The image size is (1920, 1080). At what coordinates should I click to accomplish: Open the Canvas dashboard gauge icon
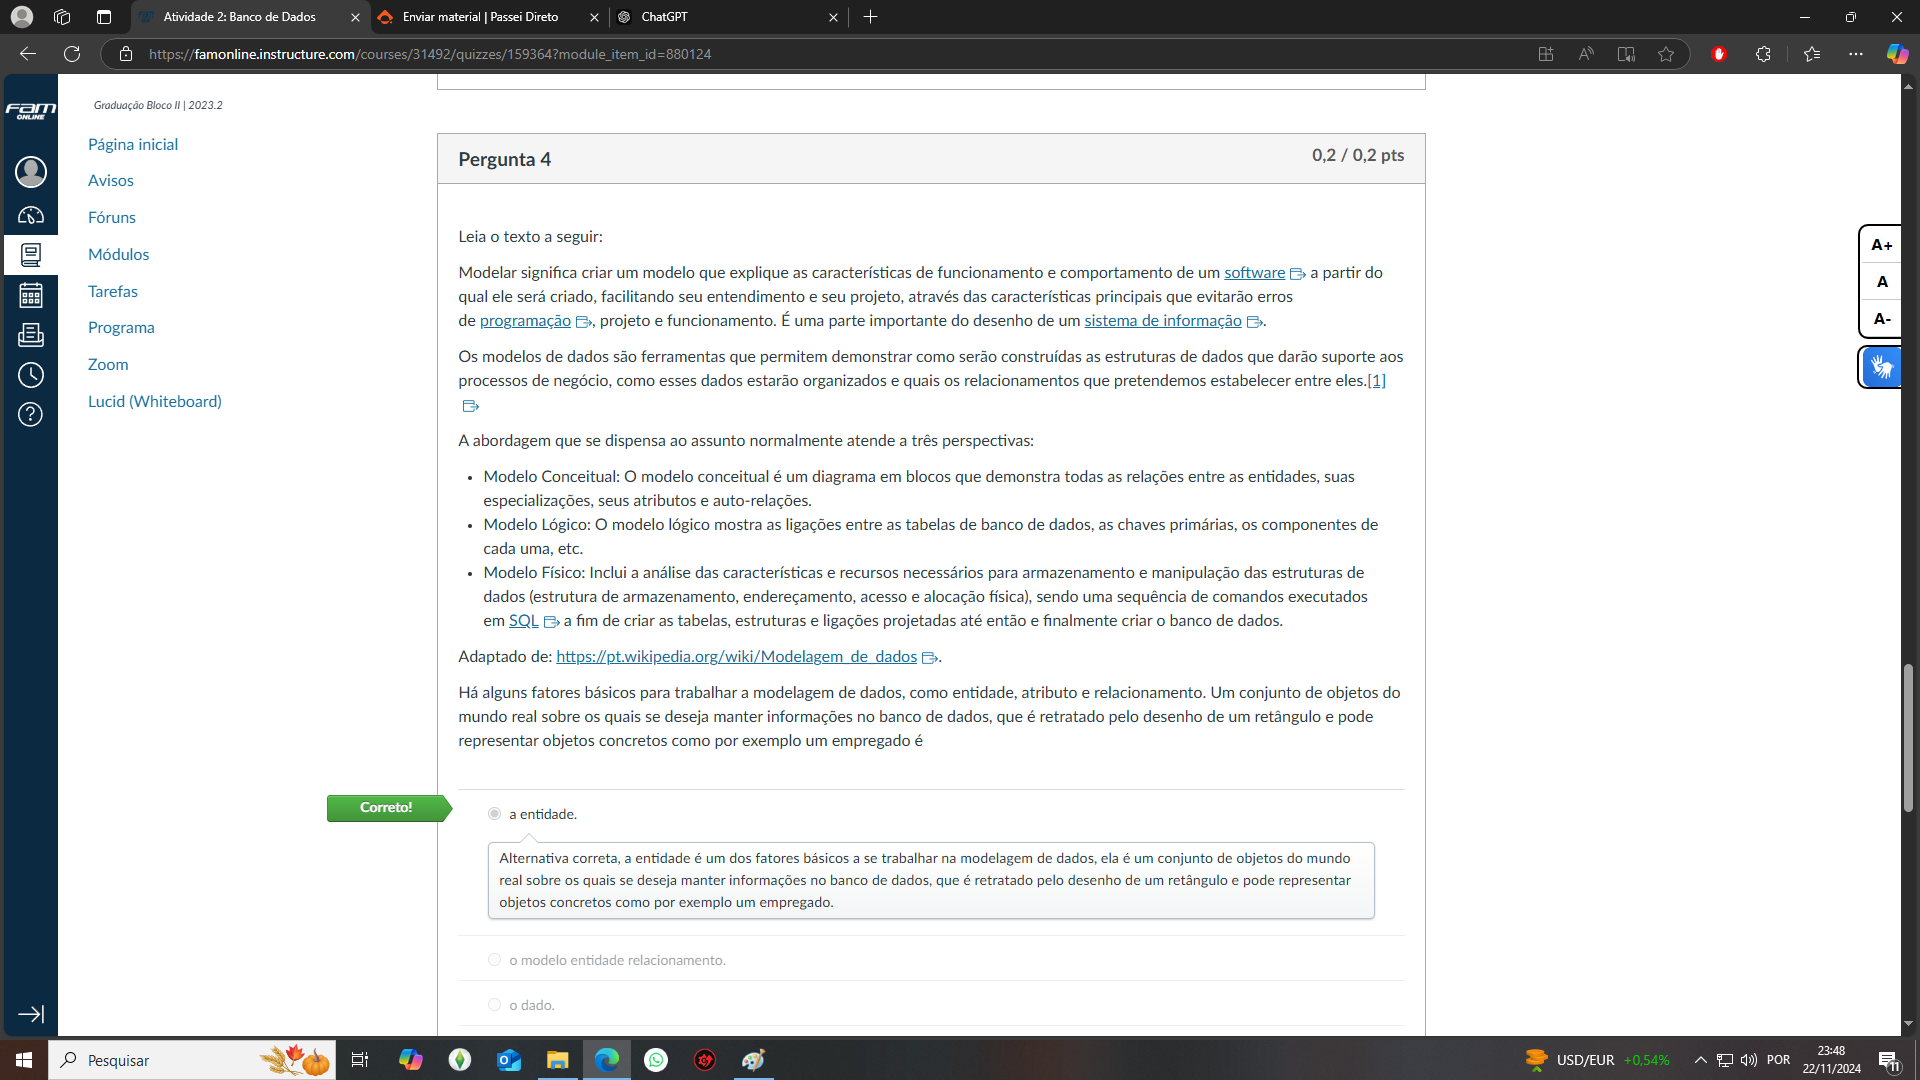31,215
